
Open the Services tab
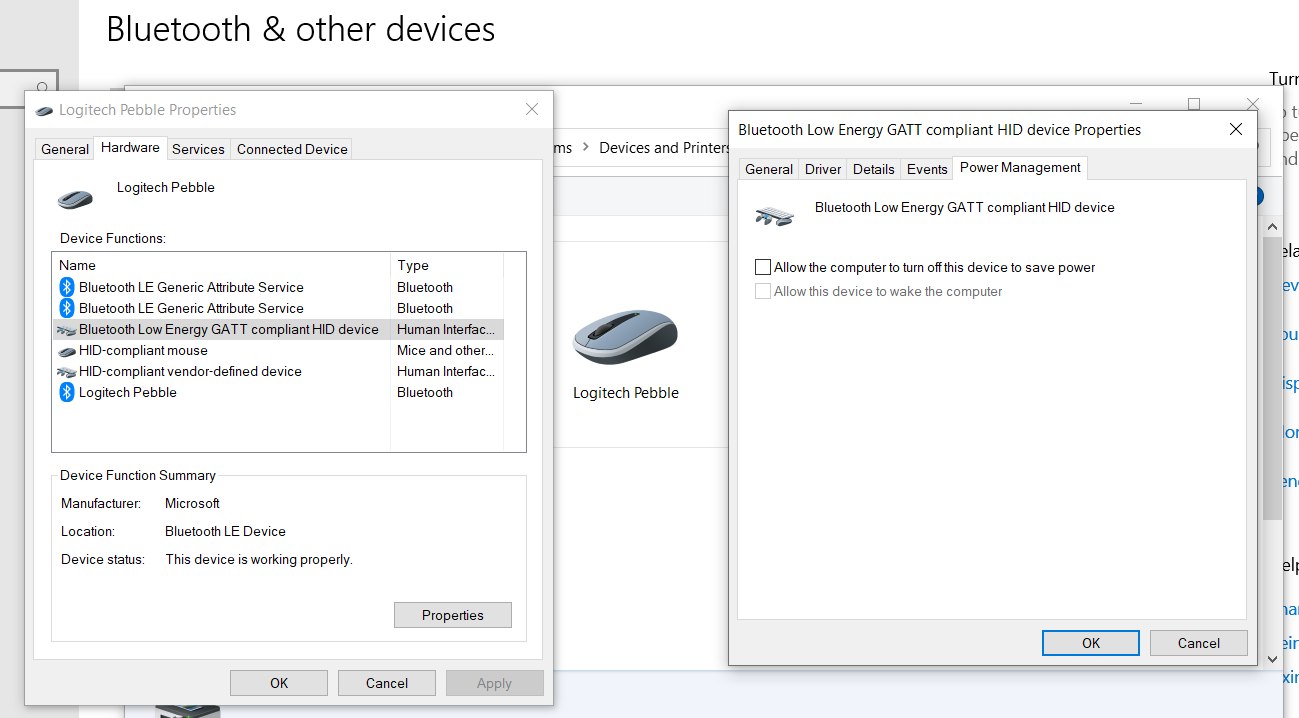[x=198, y=149]
